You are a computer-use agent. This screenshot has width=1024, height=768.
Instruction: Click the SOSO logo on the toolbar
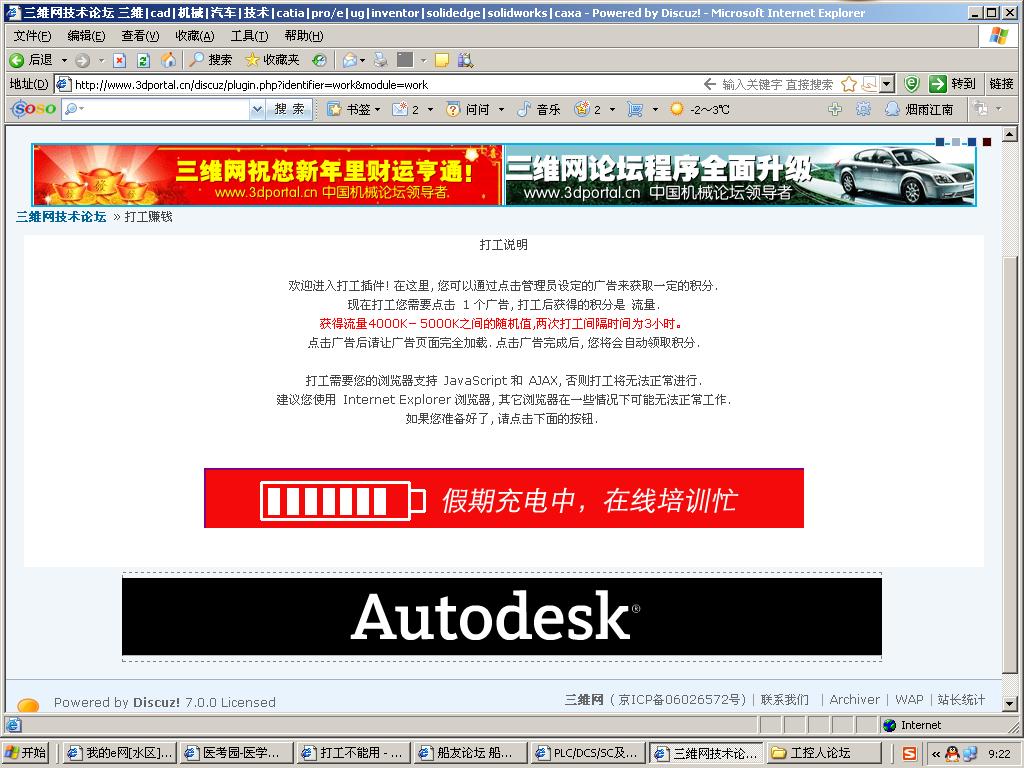point(34,108)
